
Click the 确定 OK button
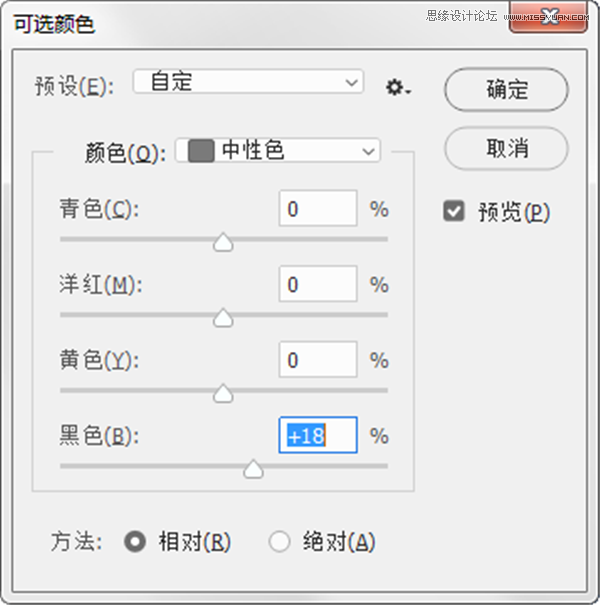click(506, 90)
